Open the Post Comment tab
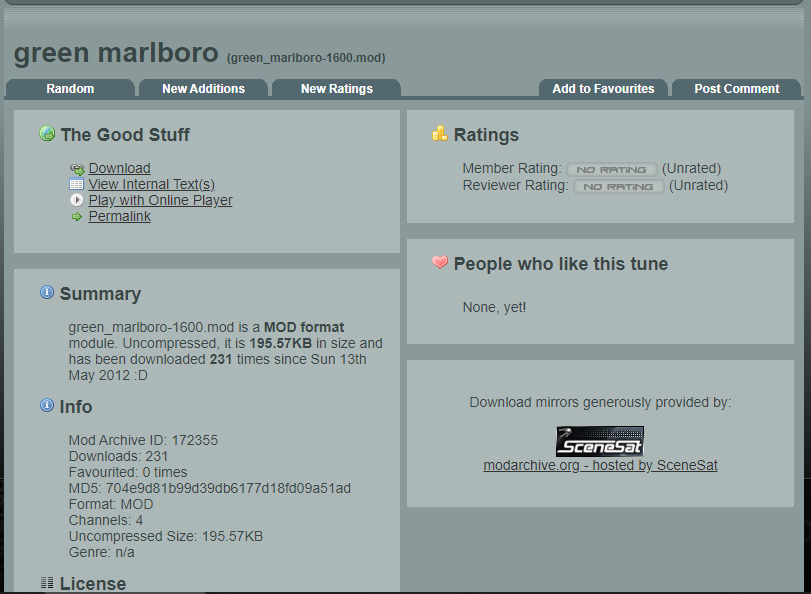811x594 pixels. tap(737, 88)
